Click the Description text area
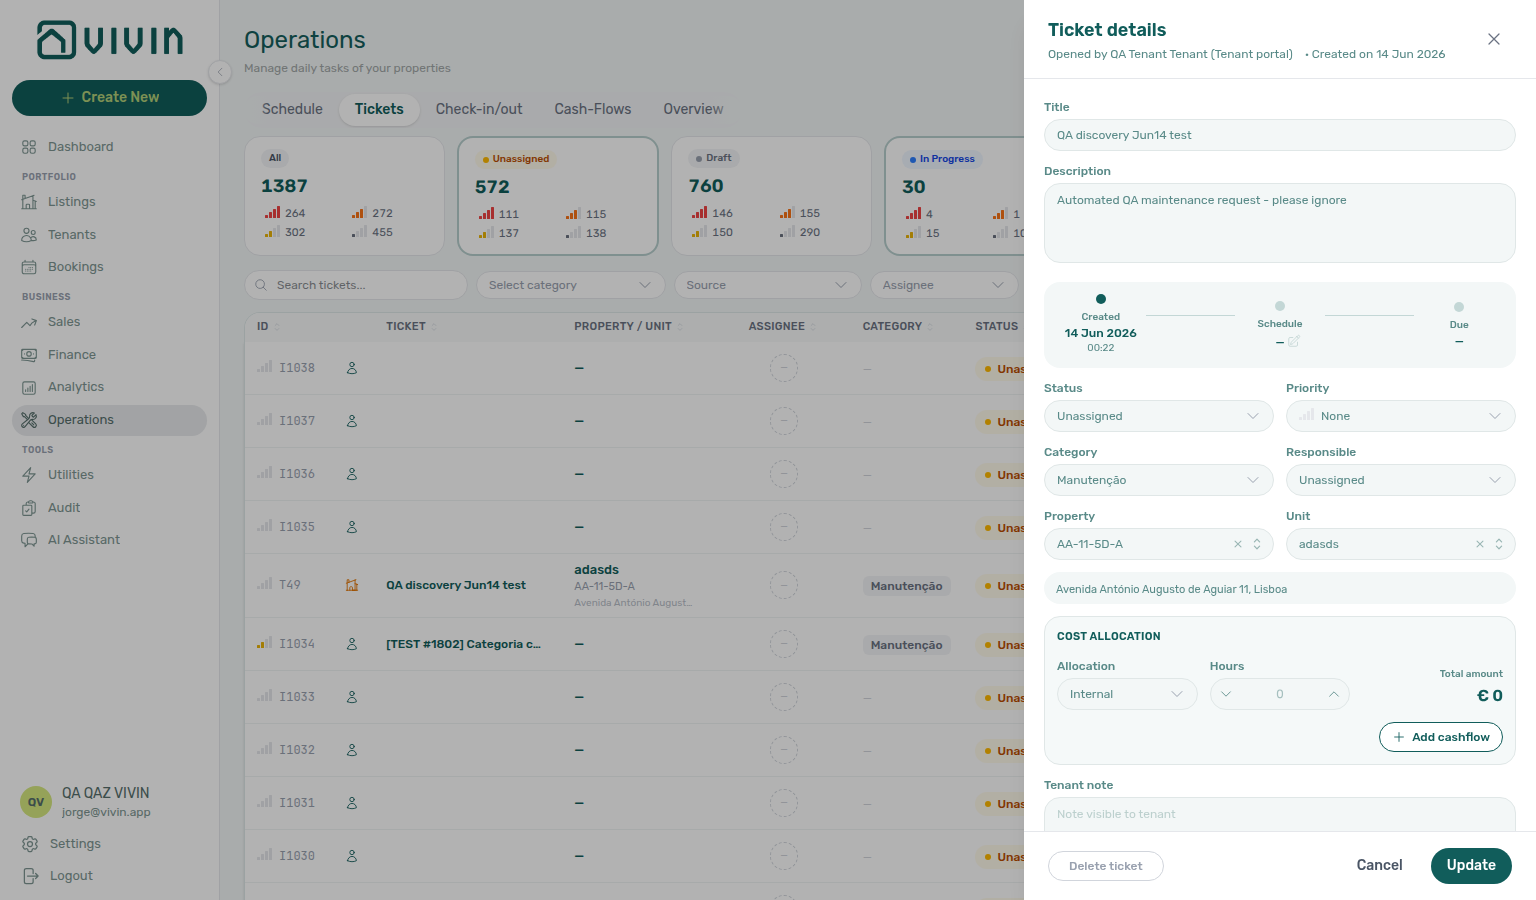 coord(1280,223)
